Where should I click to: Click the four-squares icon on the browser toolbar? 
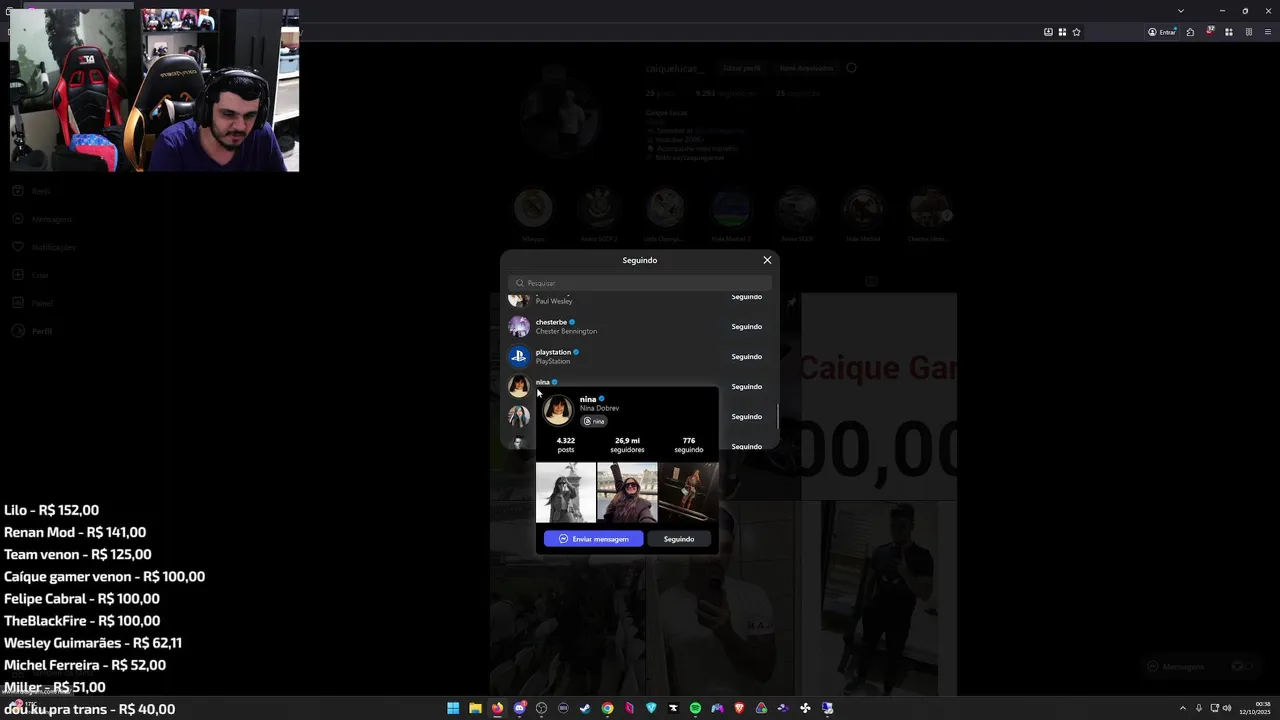click(x=1229, y=32)
